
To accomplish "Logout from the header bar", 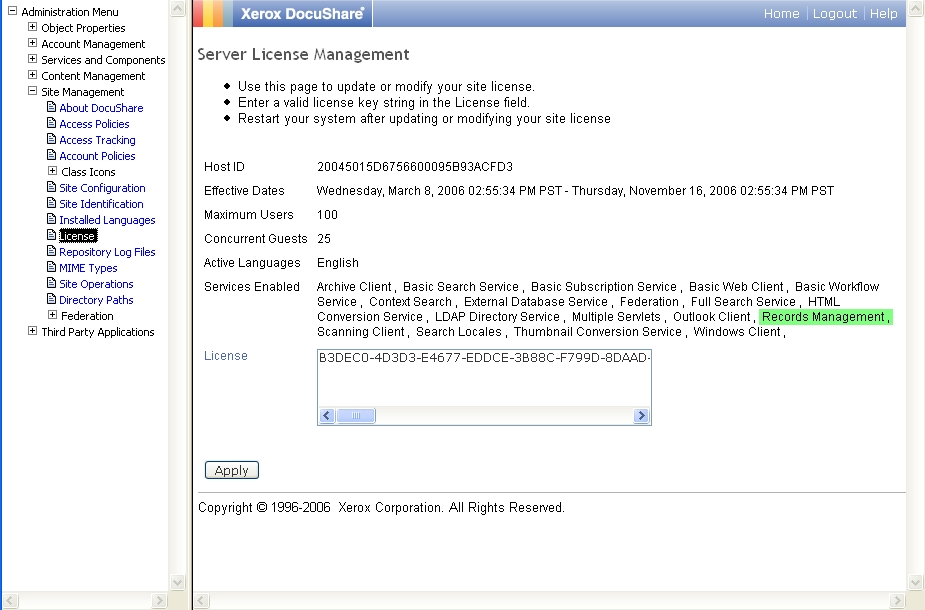I will pos(835,14).
